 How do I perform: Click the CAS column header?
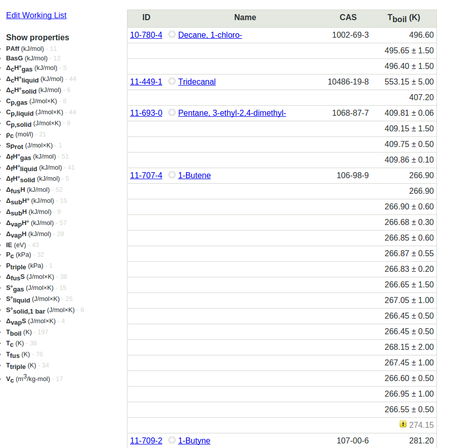348,17
